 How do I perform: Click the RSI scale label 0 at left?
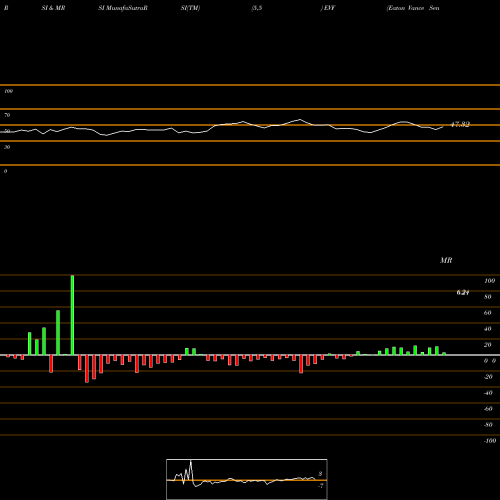(x=5, y=171)
